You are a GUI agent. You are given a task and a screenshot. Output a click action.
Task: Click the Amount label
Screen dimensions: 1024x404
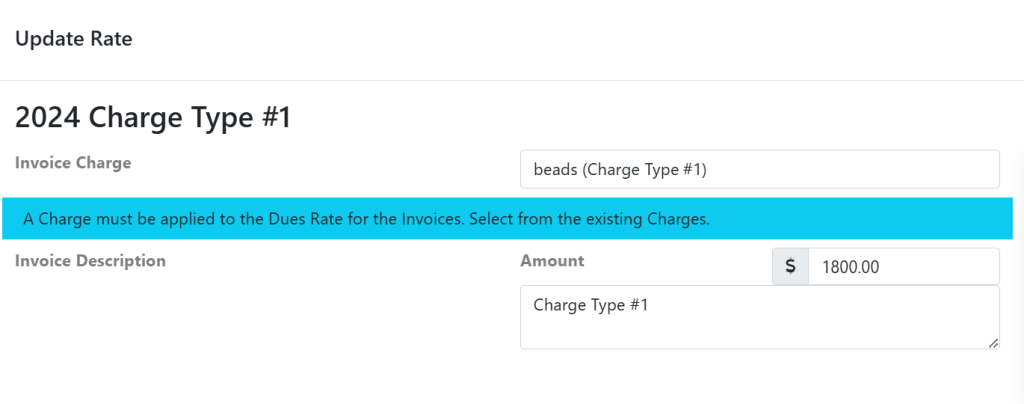pyautogui.click(x=552, y=261)
